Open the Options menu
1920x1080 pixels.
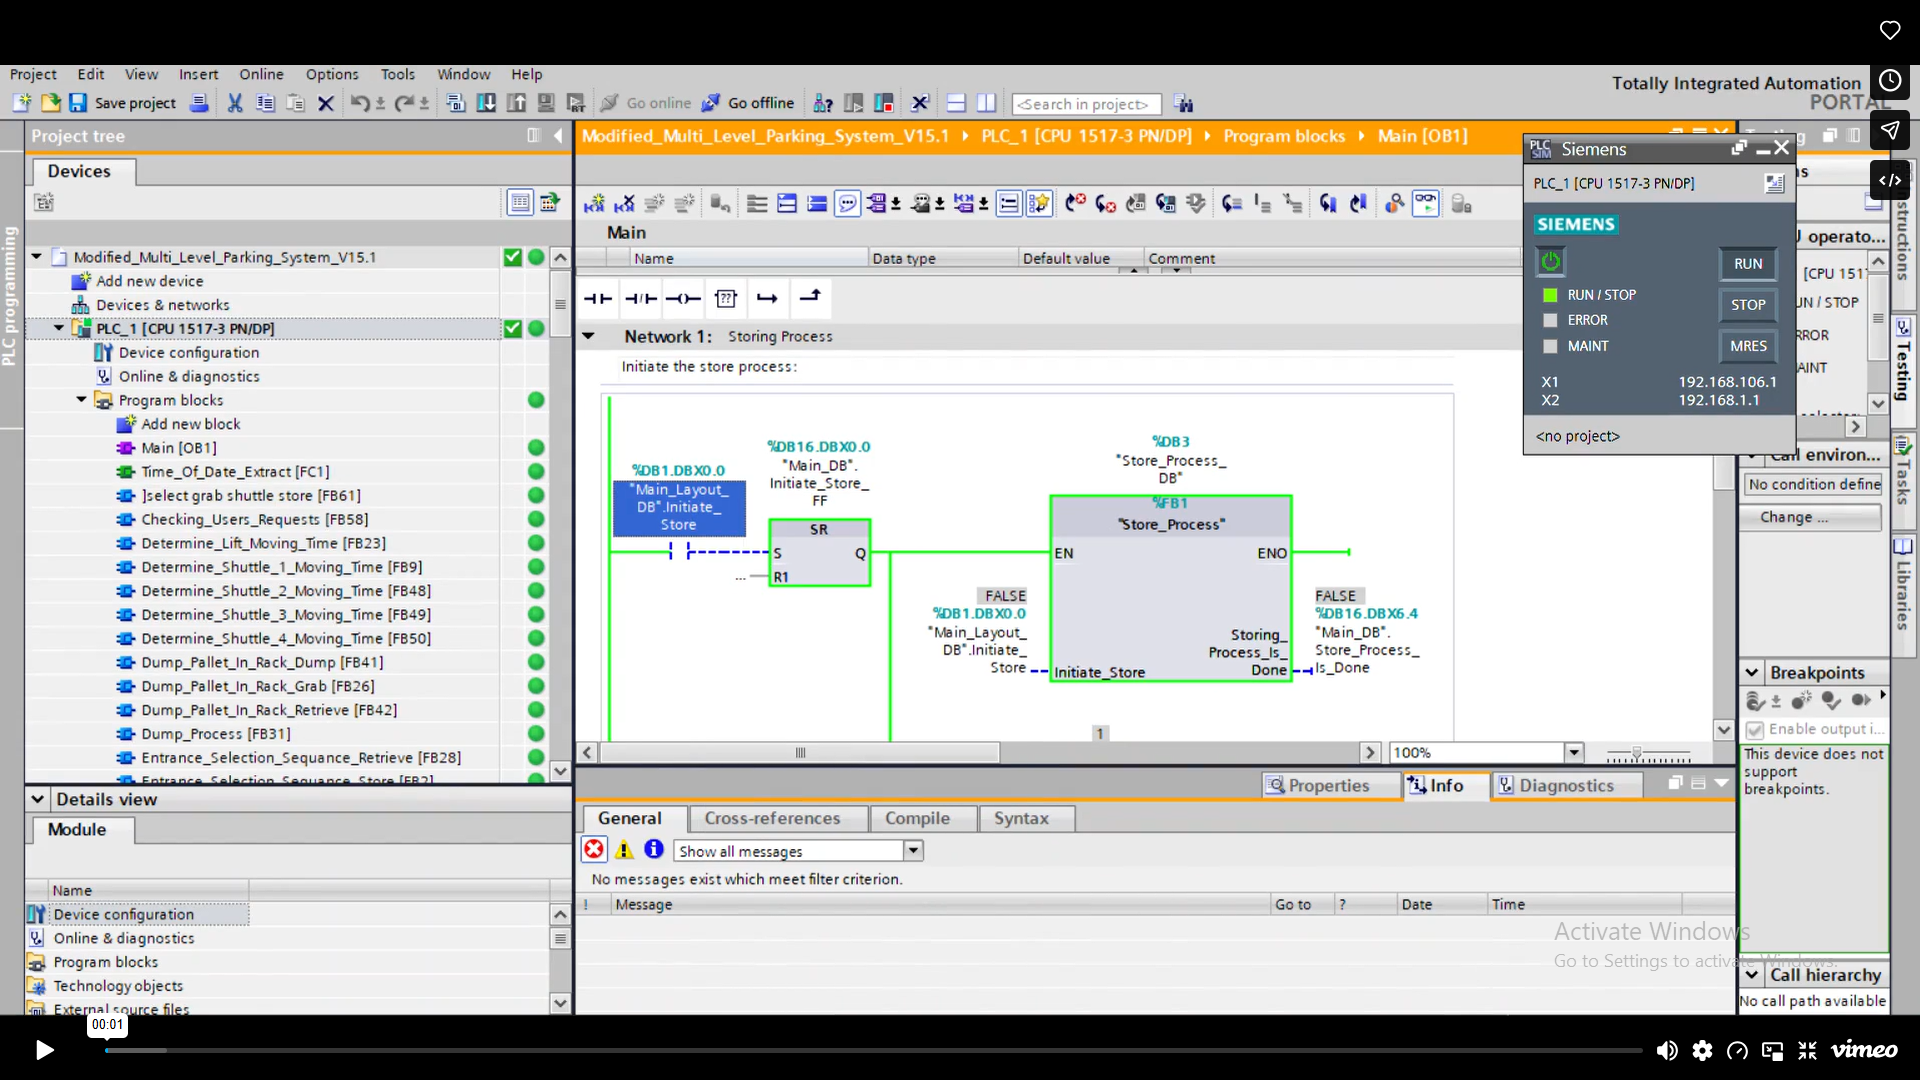(332, 74)
